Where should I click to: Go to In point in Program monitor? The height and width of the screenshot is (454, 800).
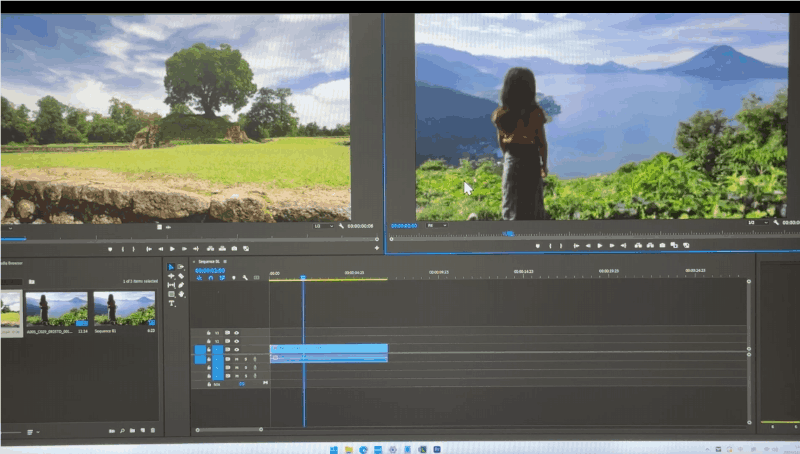[576, 246]
